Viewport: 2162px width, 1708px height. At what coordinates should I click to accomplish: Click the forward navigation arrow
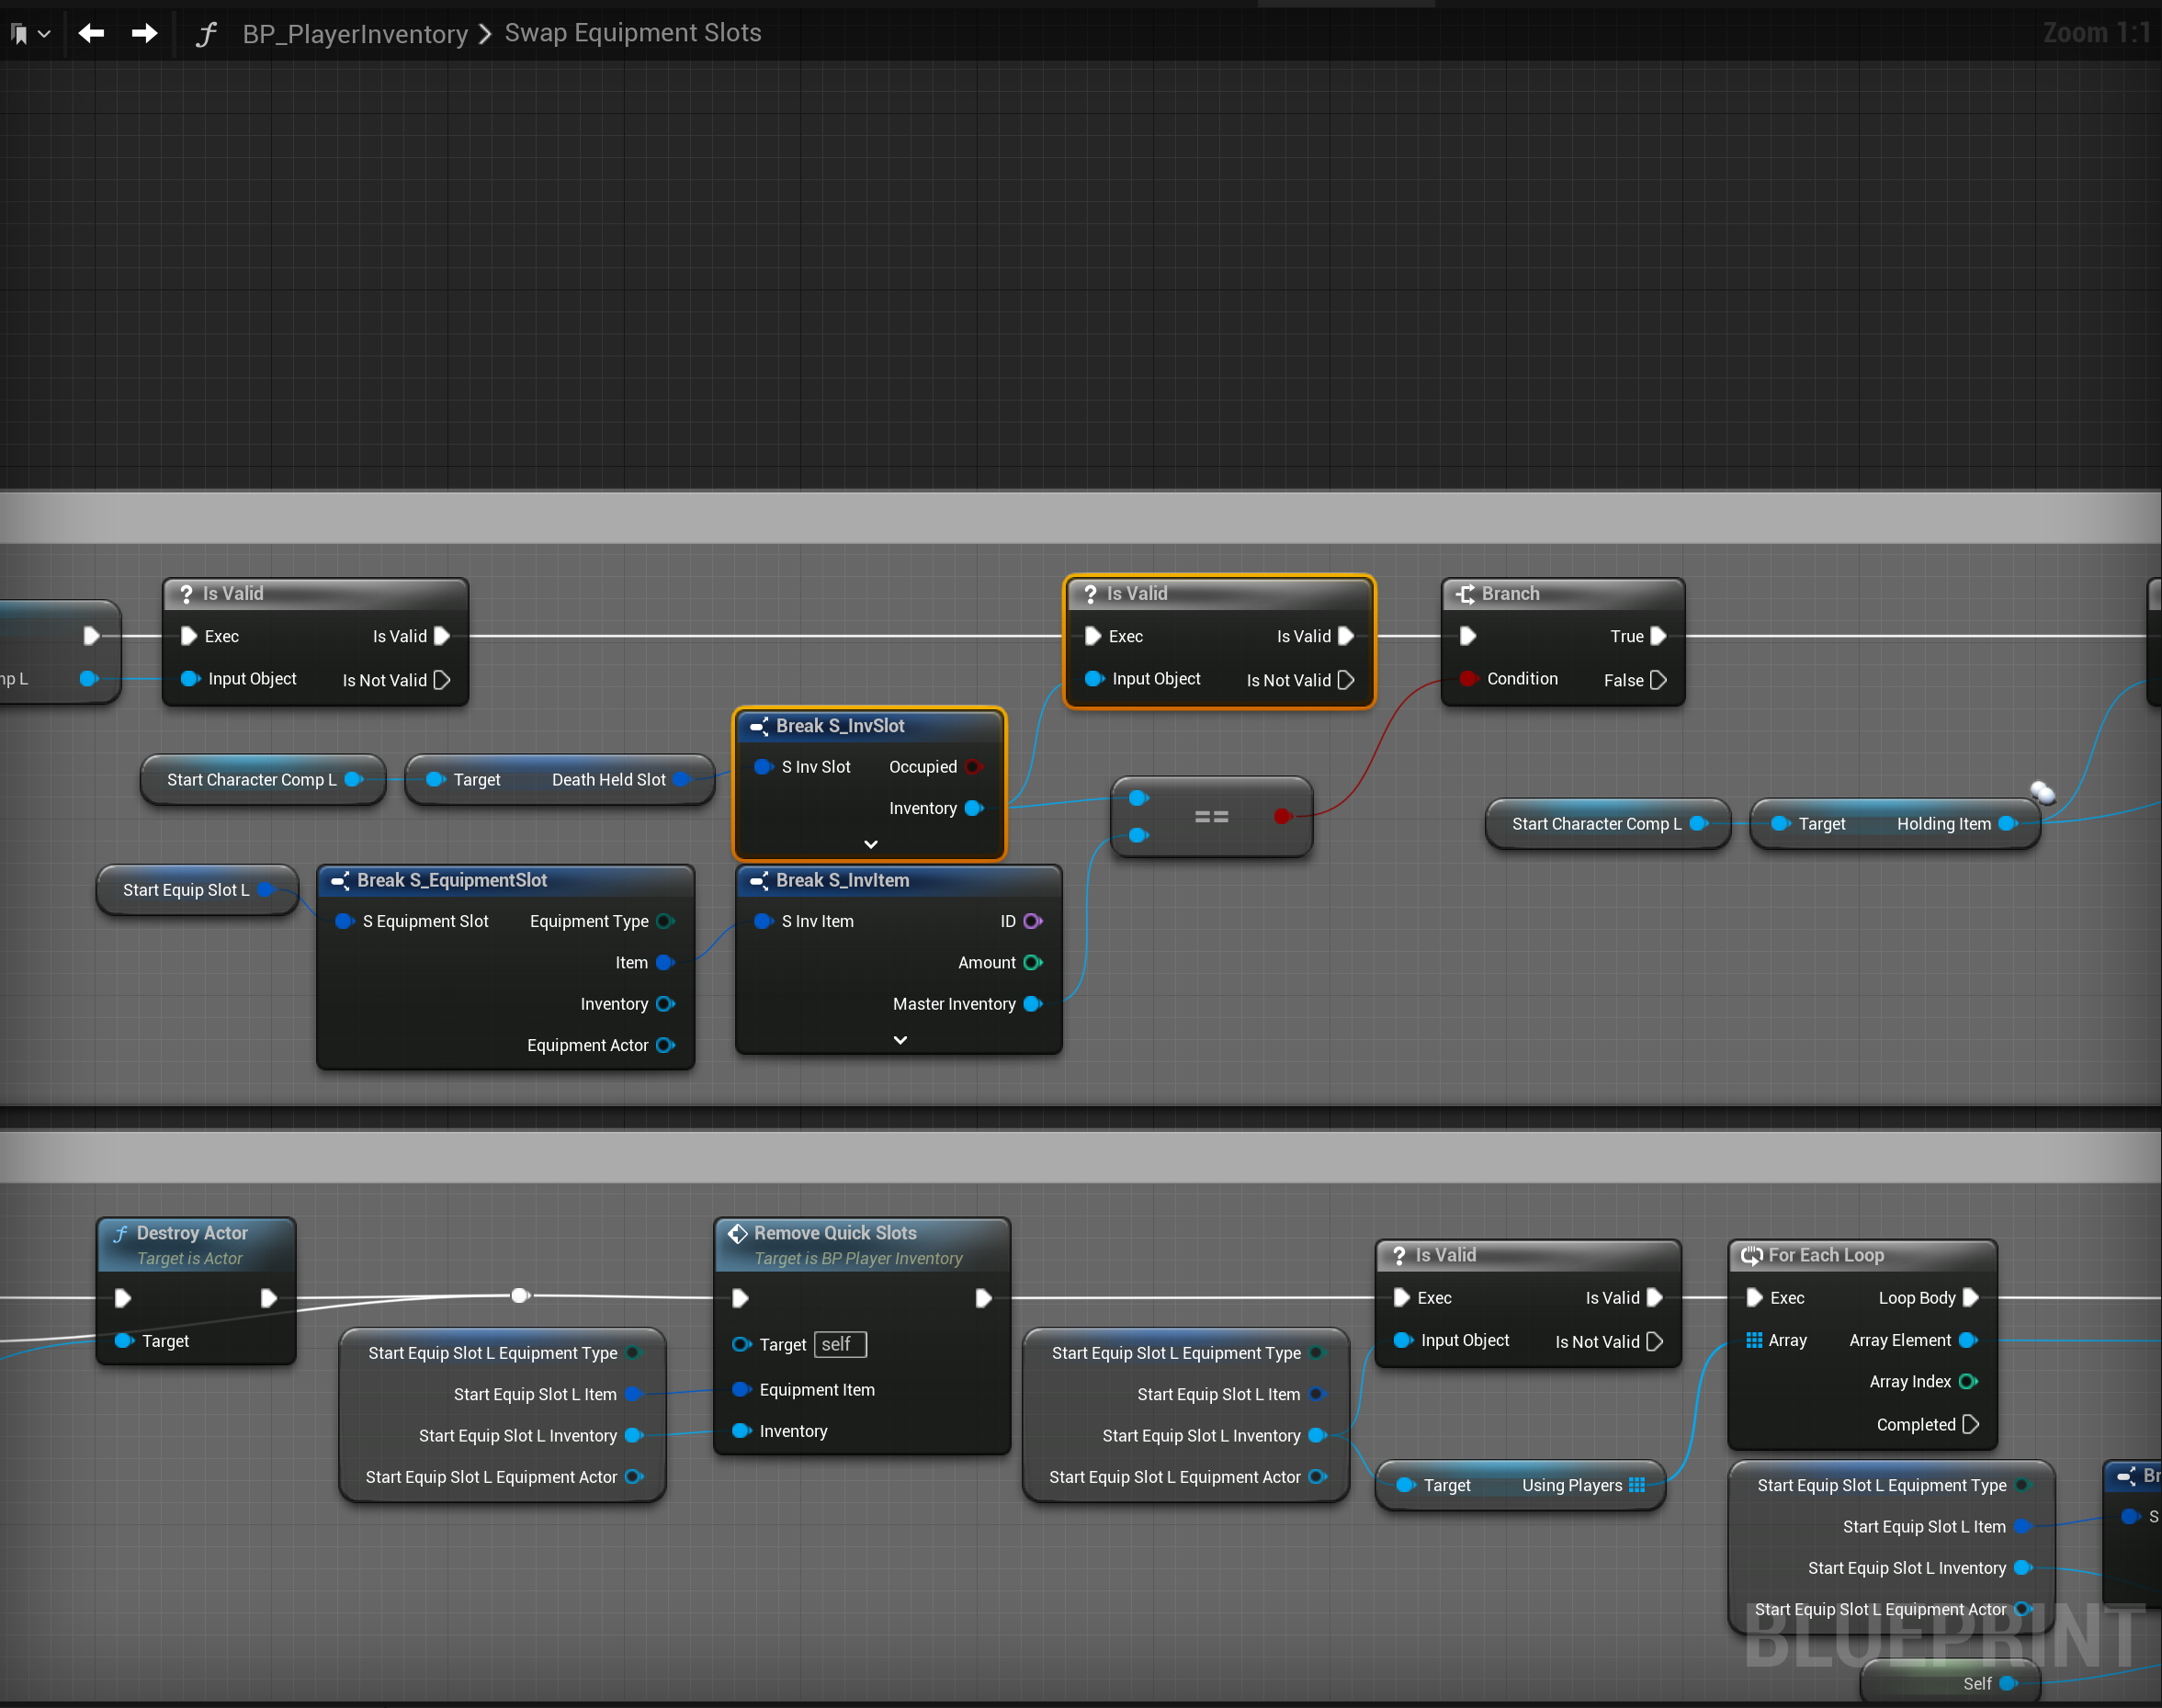[144, 33]
